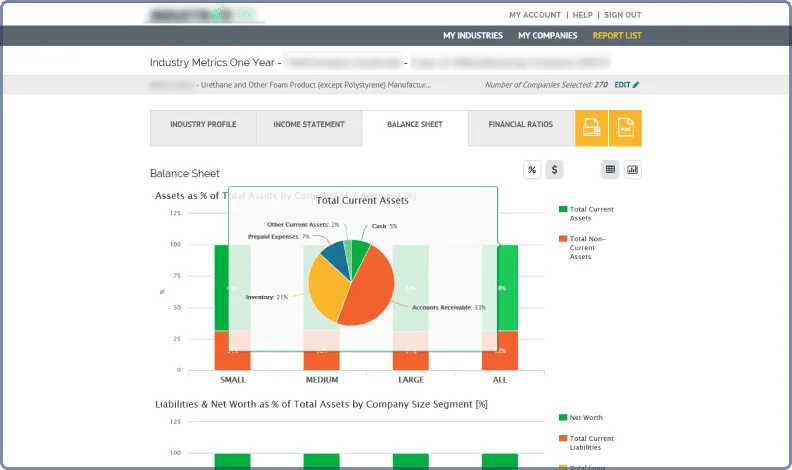Click the blurred site logo
The width and height of the screenshot is (792, 470).
tap(204, 15)
